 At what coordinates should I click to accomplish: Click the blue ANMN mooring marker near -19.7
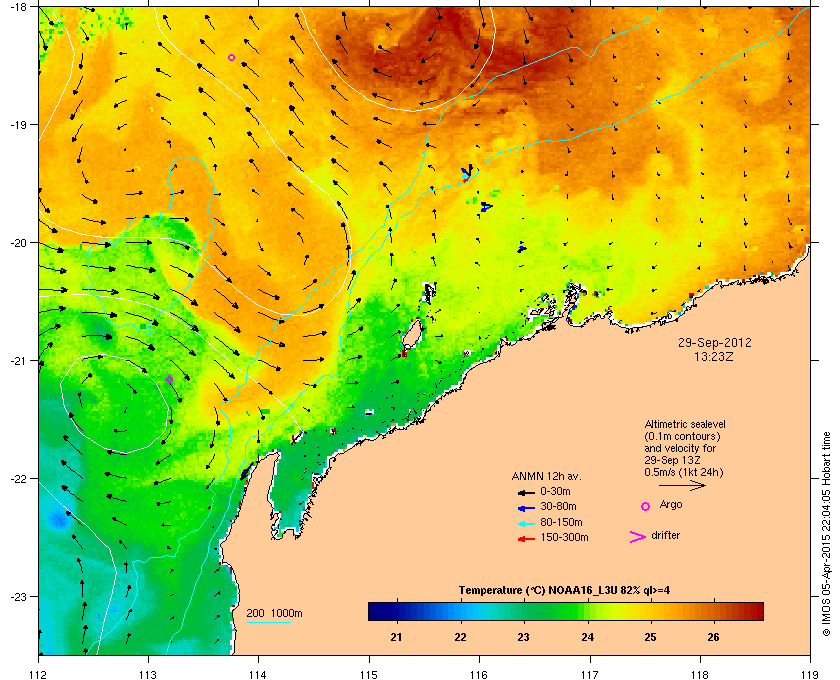coord(486,207)
